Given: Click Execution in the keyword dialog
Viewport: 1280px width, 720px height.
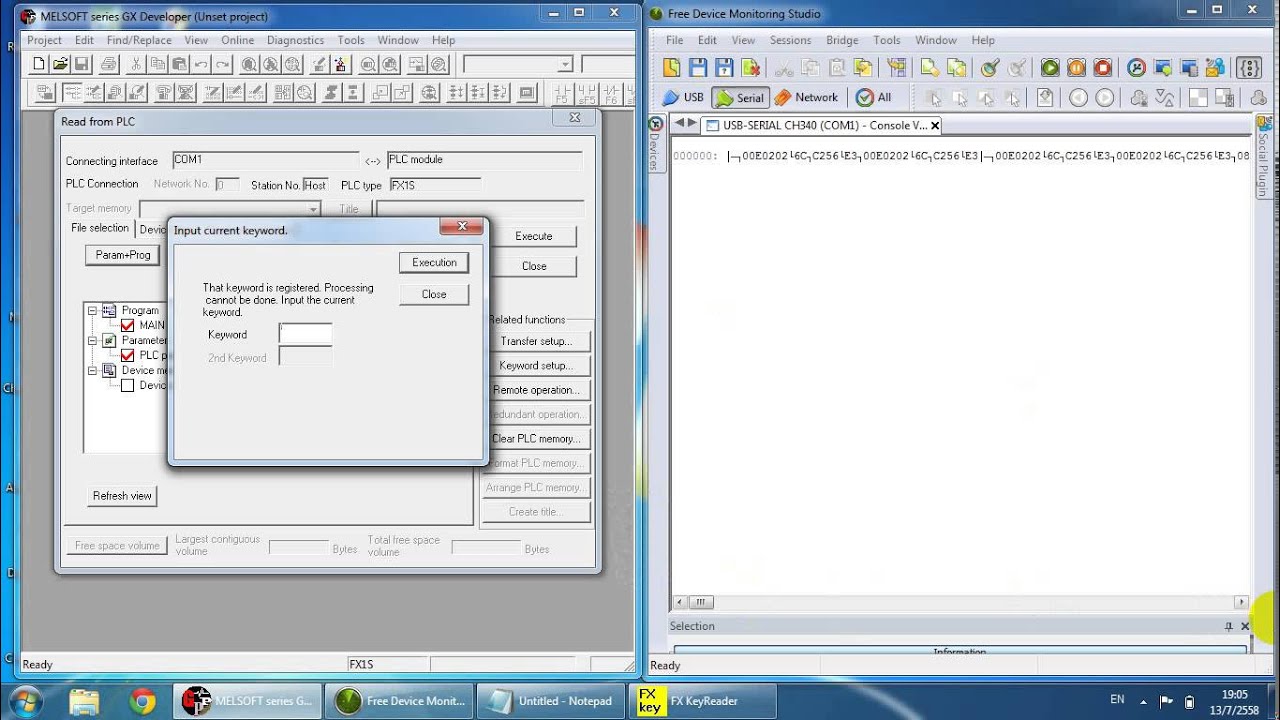Looking at the screenshot, I should point(434,262).
